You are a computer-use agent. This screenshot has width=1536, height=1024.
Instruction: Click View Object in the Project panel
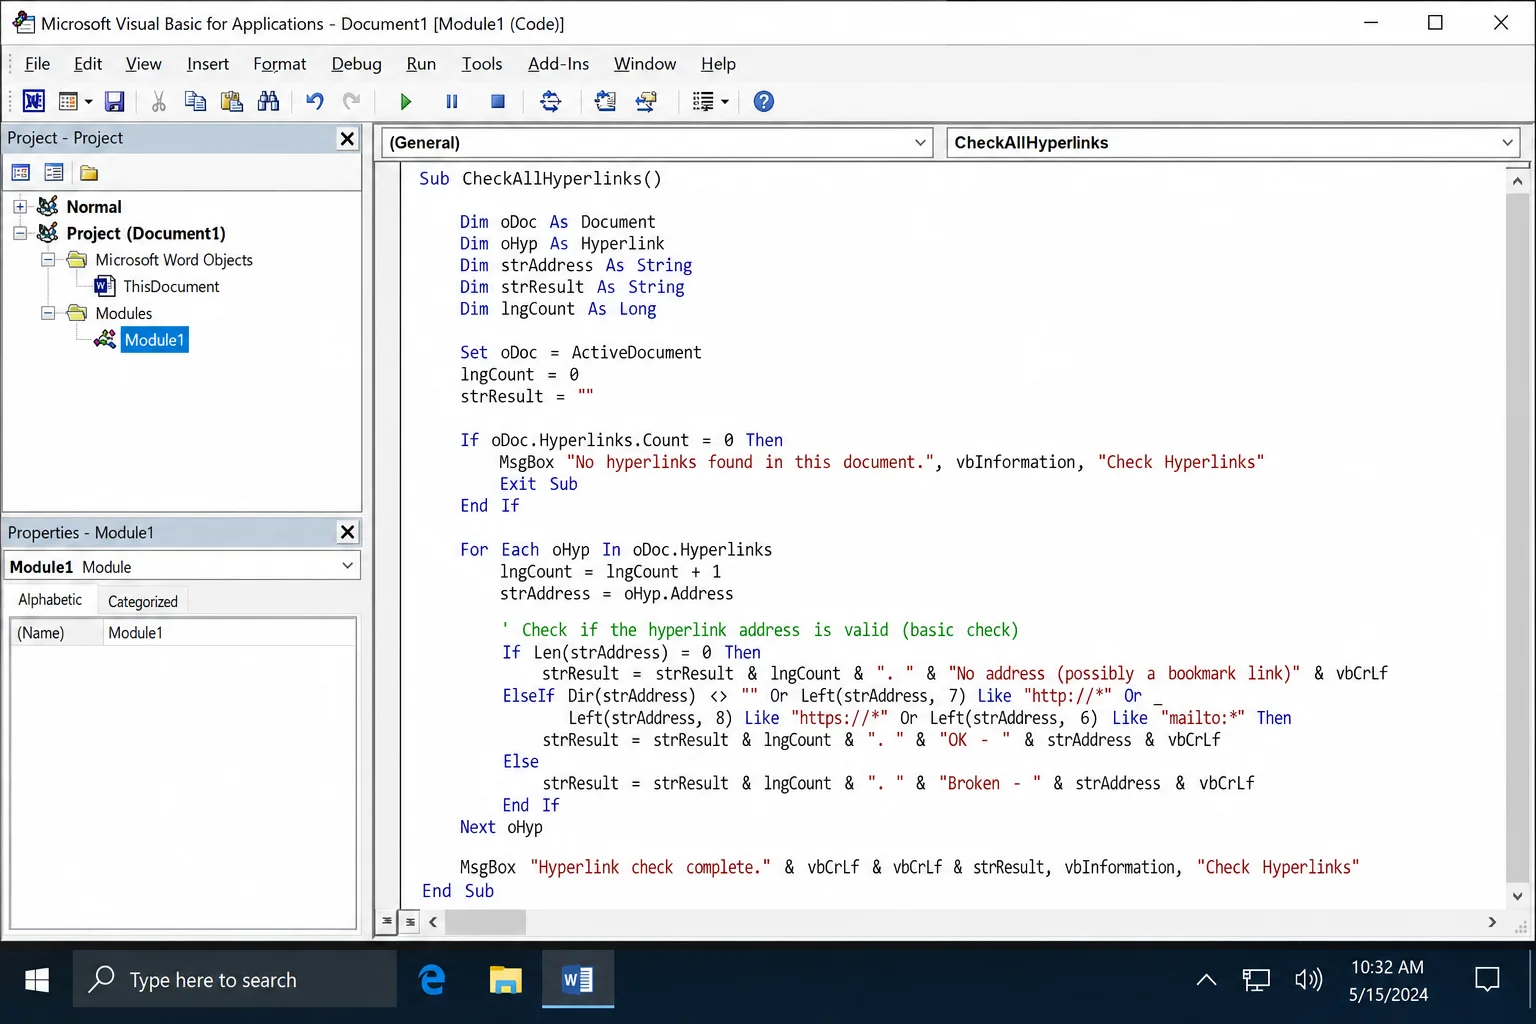[x=54, y=173]
